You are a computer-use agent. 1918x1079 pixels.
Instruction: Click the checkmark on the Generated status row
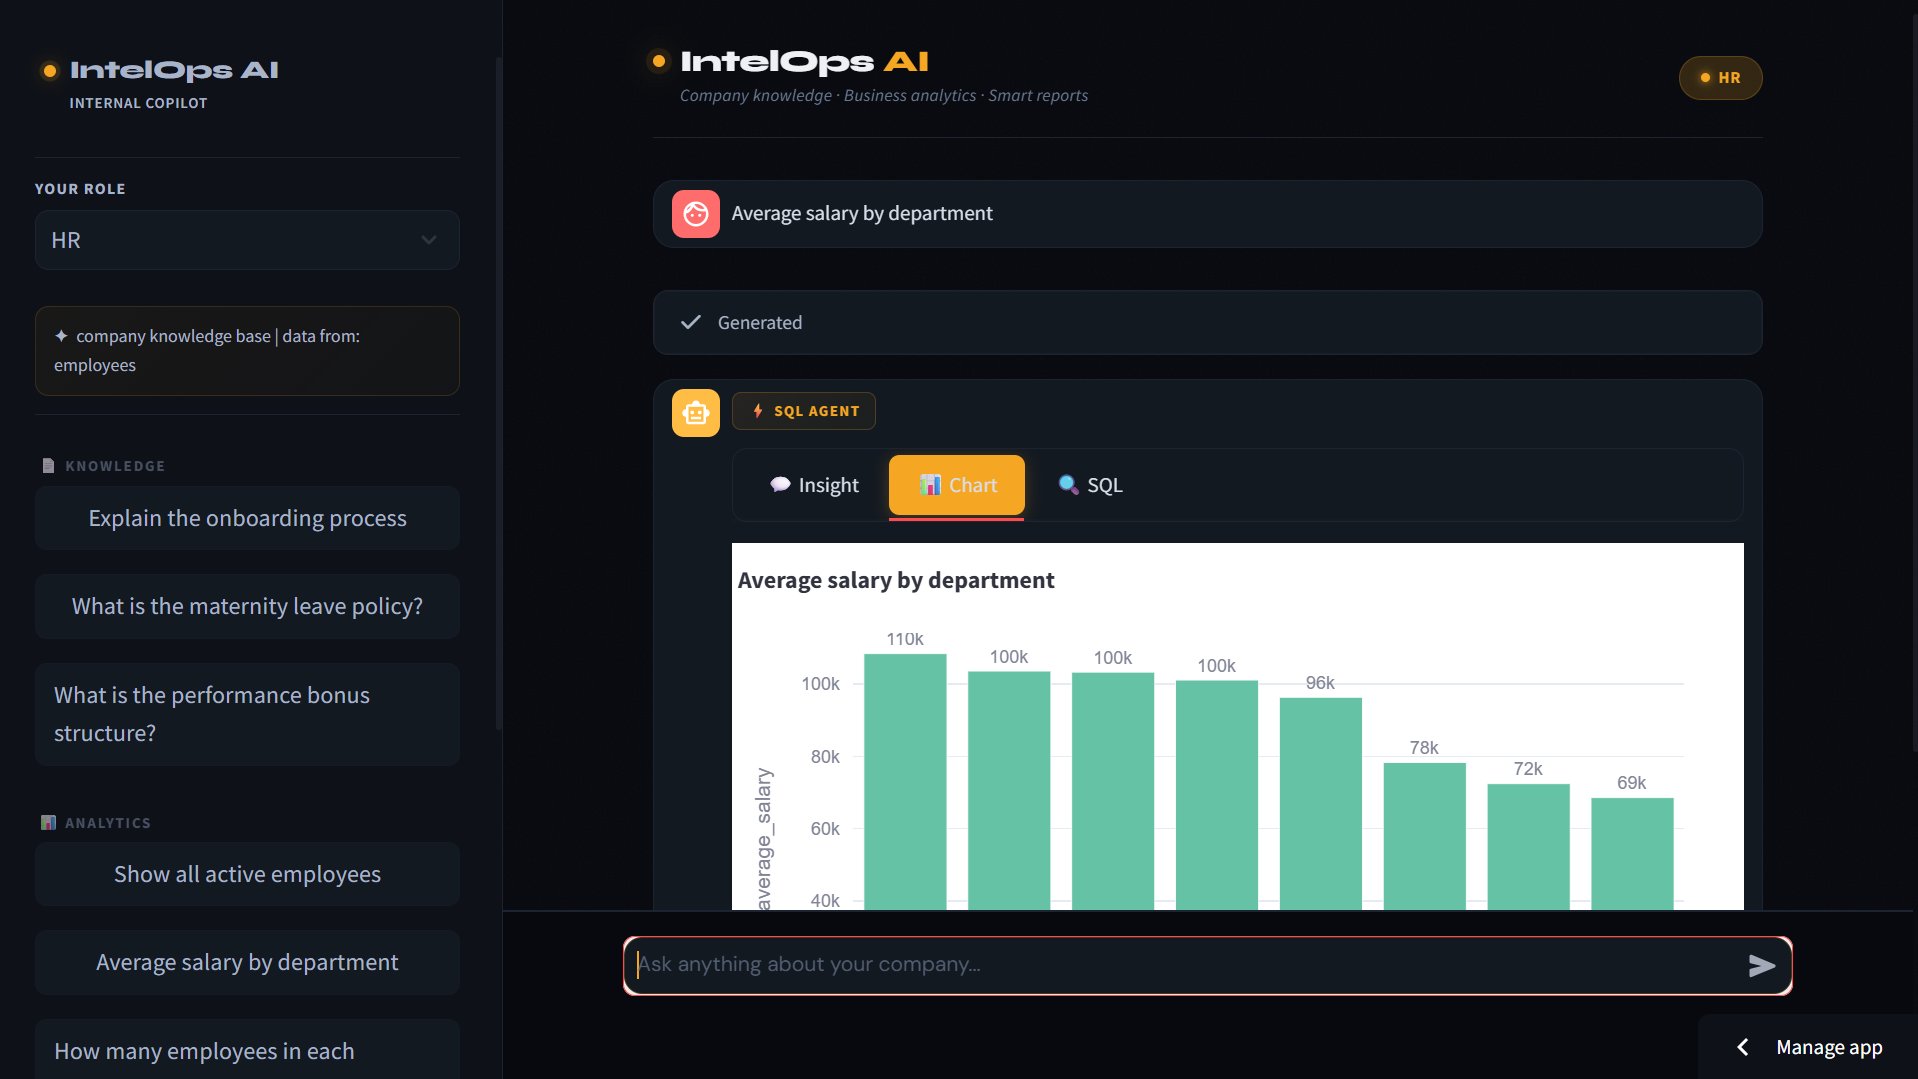coord(691,322)
